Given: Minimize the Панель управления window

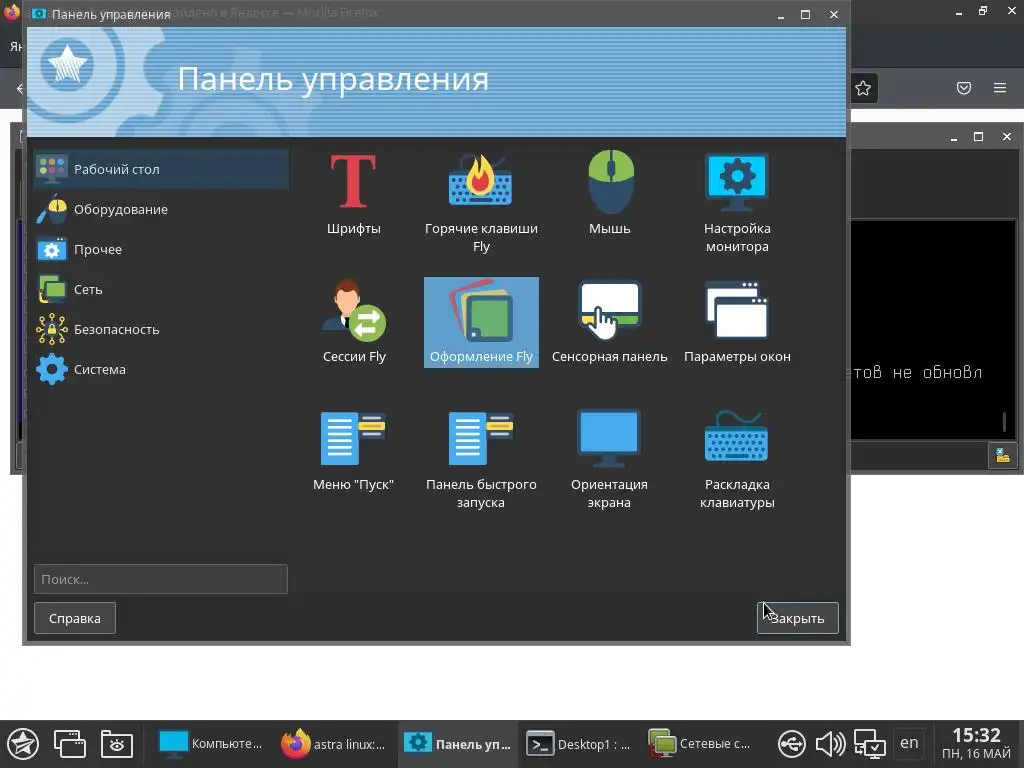Looking at the screenshot, I should pos(780,14).
